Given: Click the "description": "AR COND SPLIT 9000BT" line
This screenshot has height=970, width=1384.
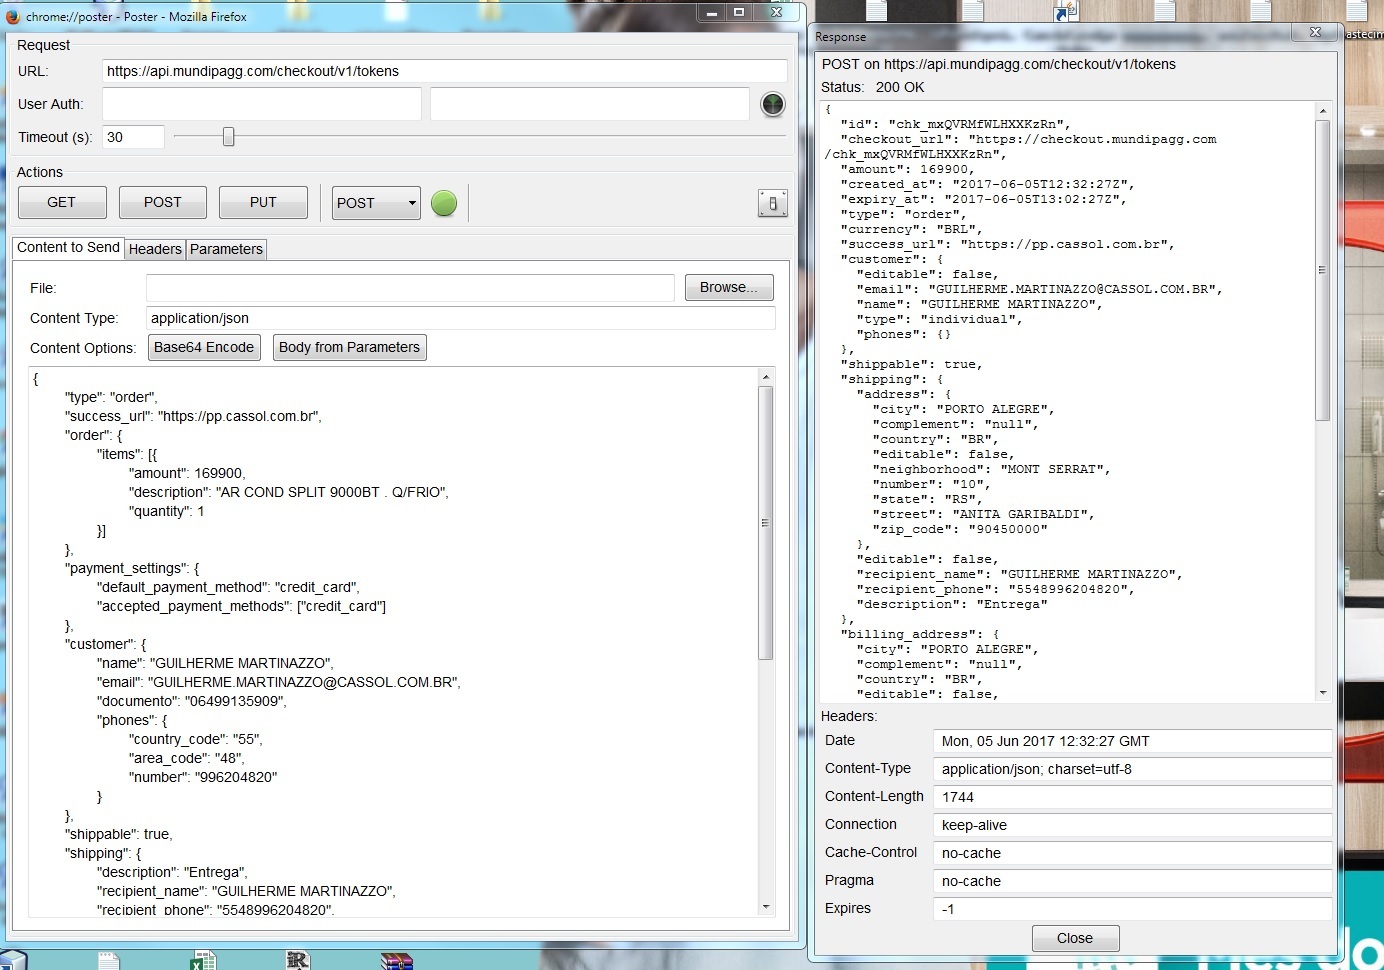Looking at the screenshot, I should tap(289, 492).
